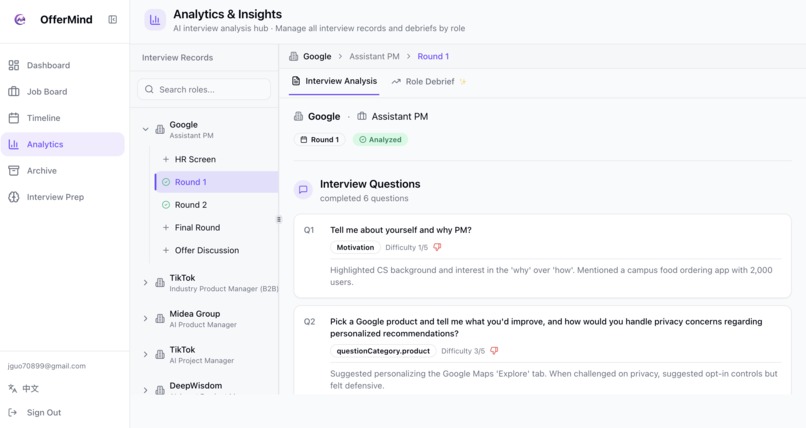
Task: Click the plus icon beside Offer Discussion
Action: (x=166, y=250)
